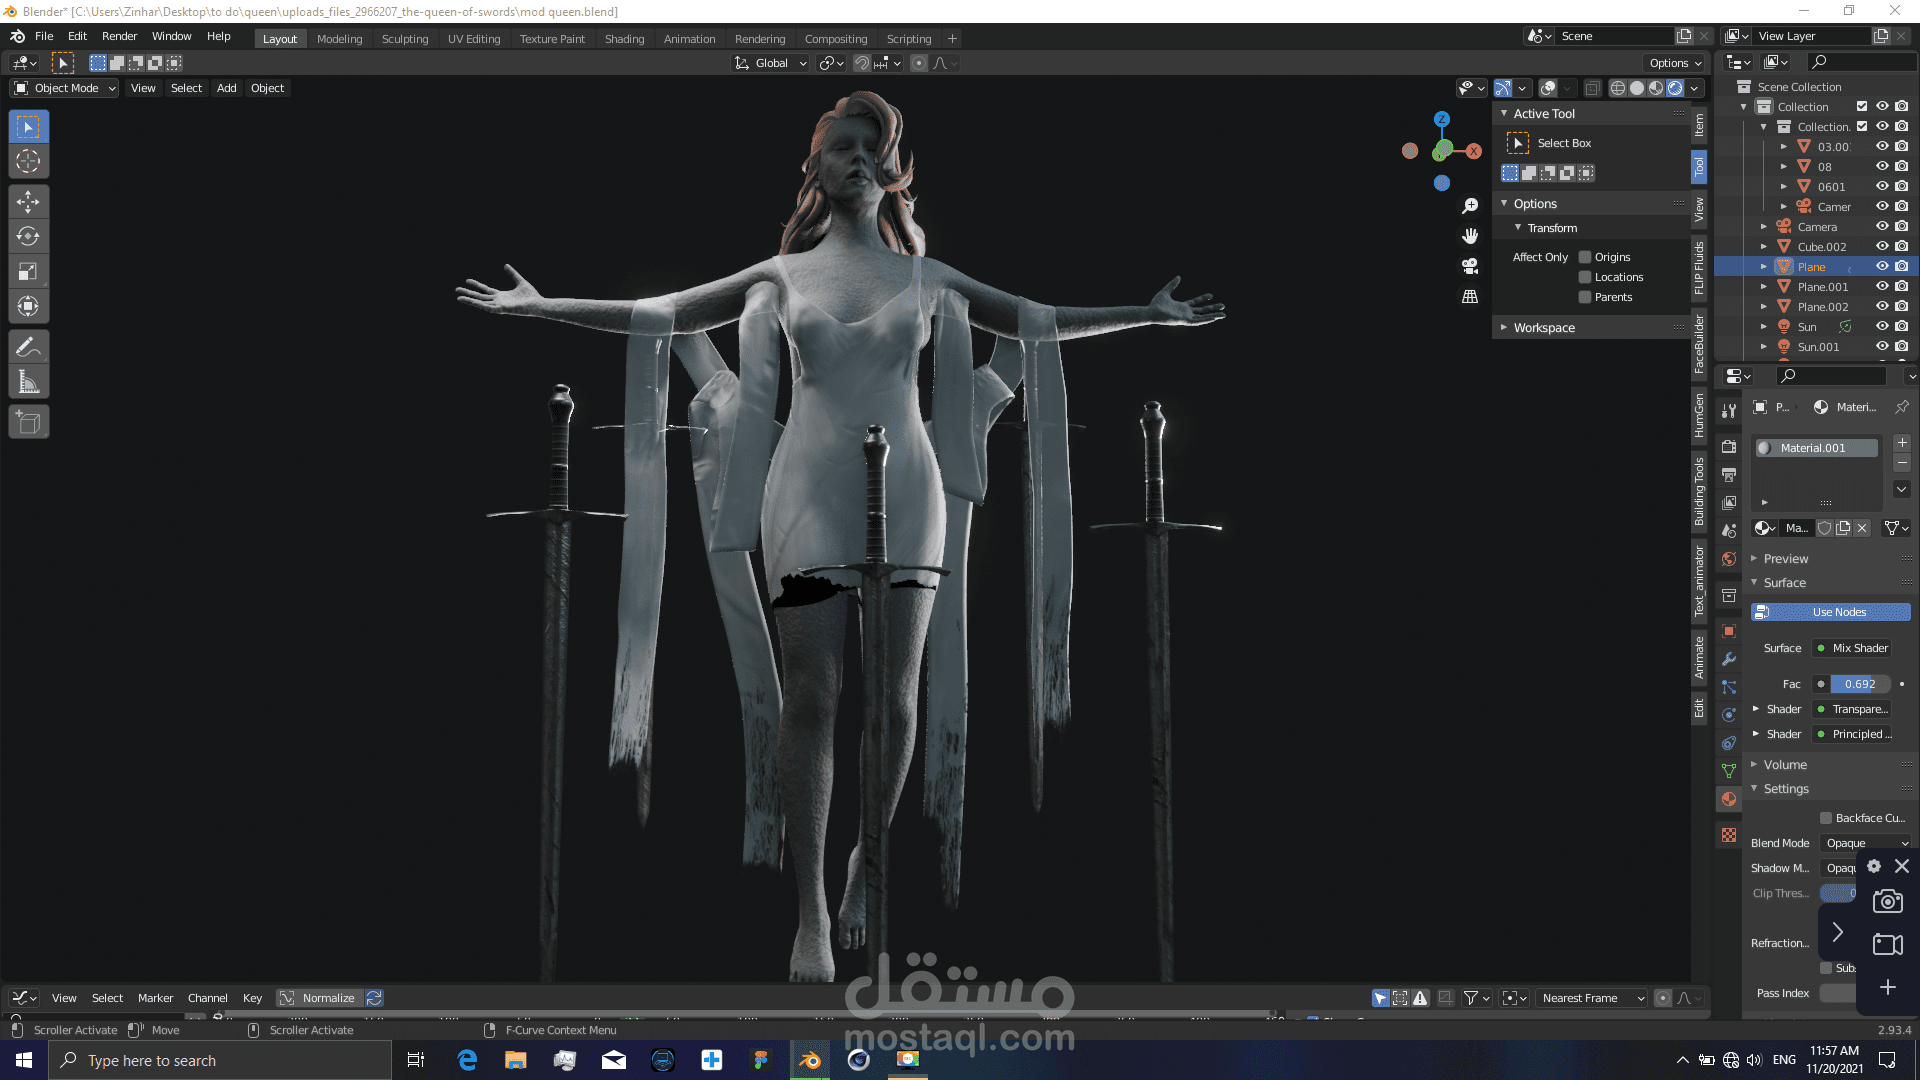Image resolution: width=1920 pixels, height=1080 pixels.
Task: Switch to rendered viewport shading
Action: [x=1675, y=88]
